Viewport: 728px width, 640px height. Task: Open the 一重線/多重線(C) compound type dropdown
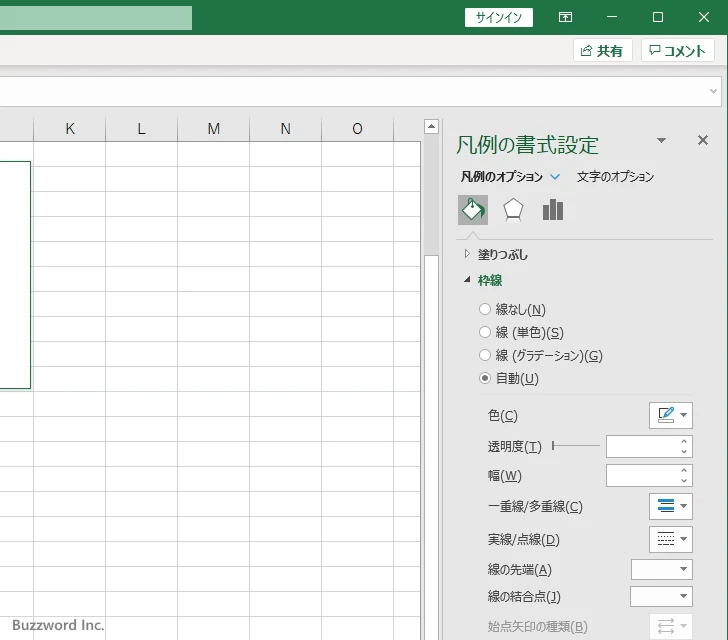coord(670,506)
